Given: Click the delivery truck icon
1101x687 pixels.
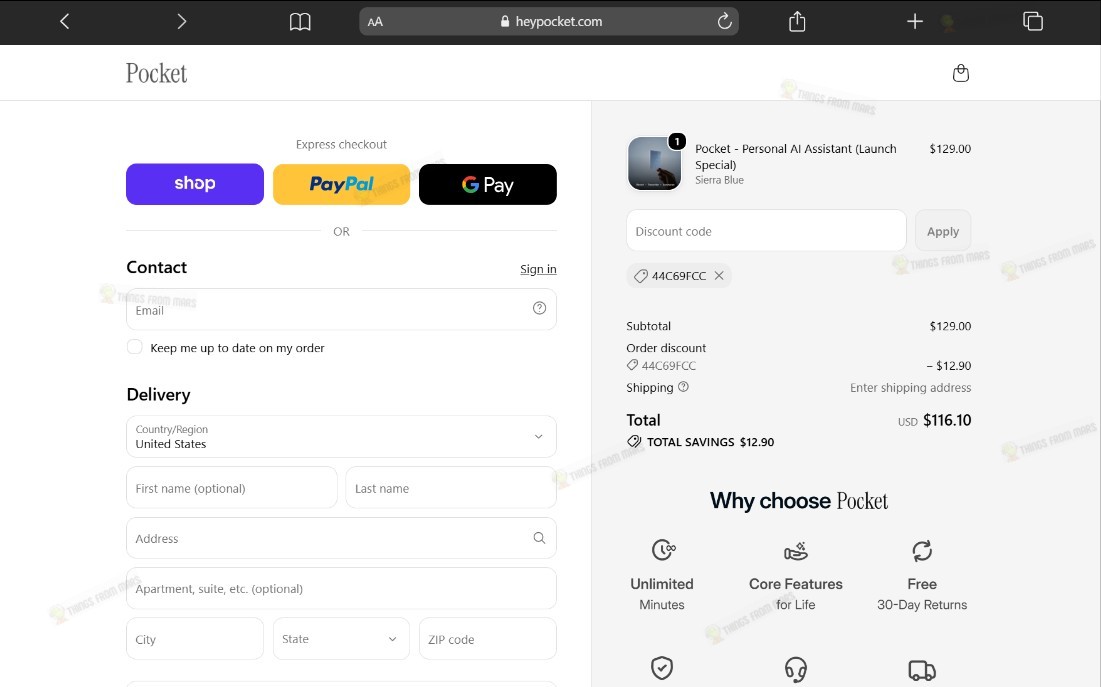Looking at the screenshot, I should 922,670.
